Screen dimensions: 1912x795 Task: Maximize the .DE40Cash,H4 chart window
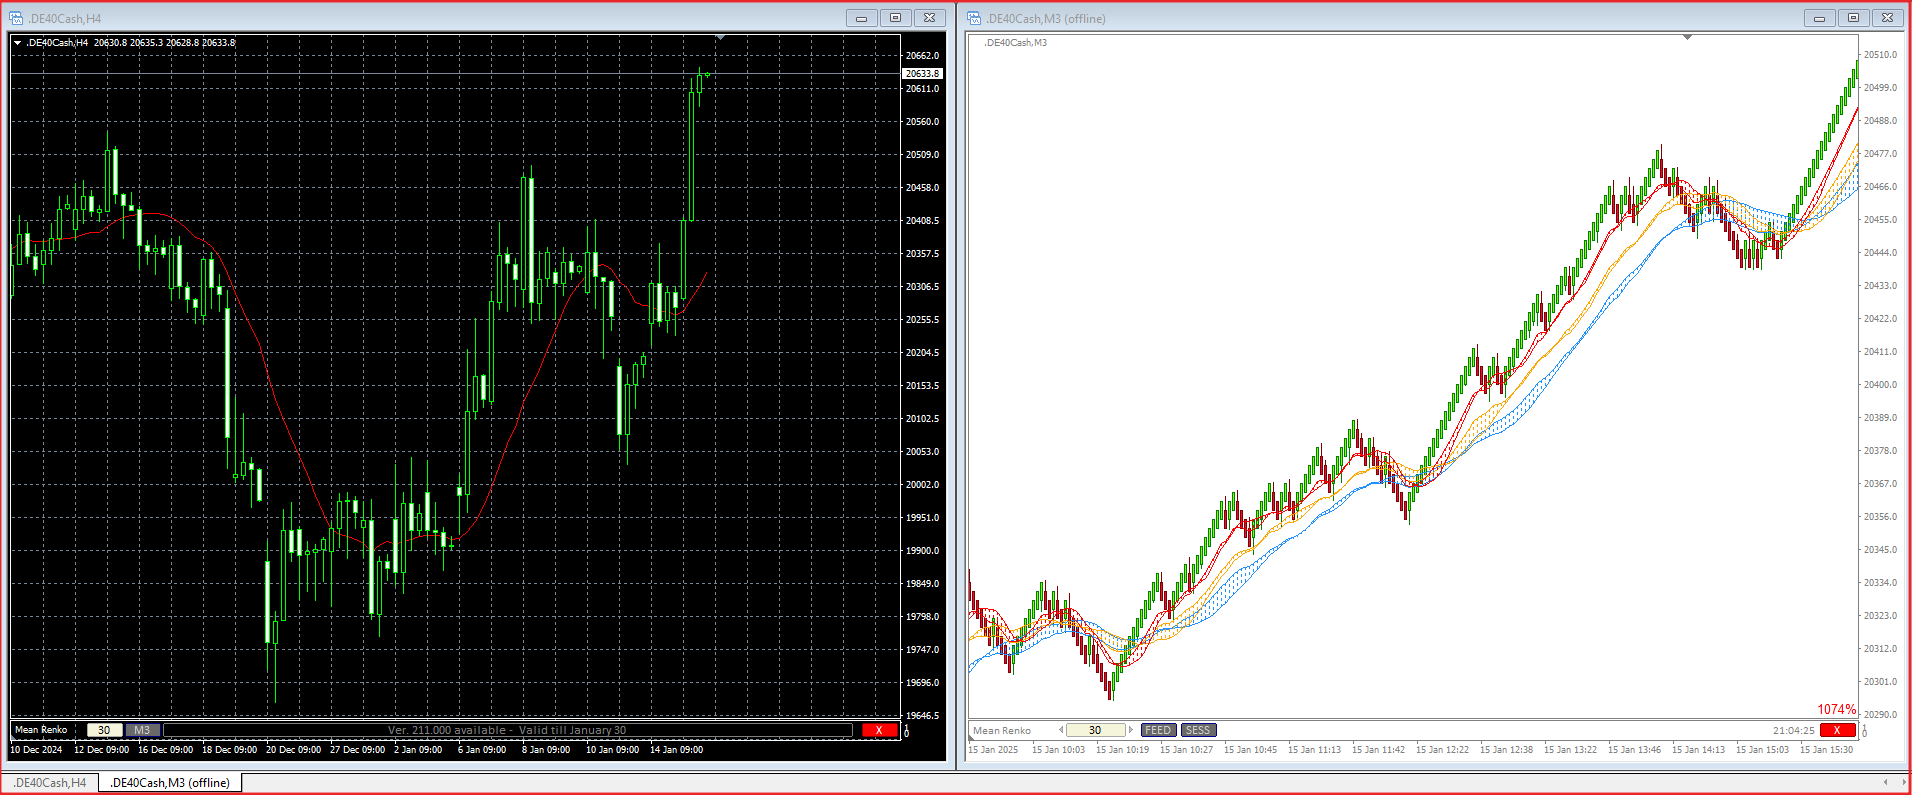pos(895,18)
